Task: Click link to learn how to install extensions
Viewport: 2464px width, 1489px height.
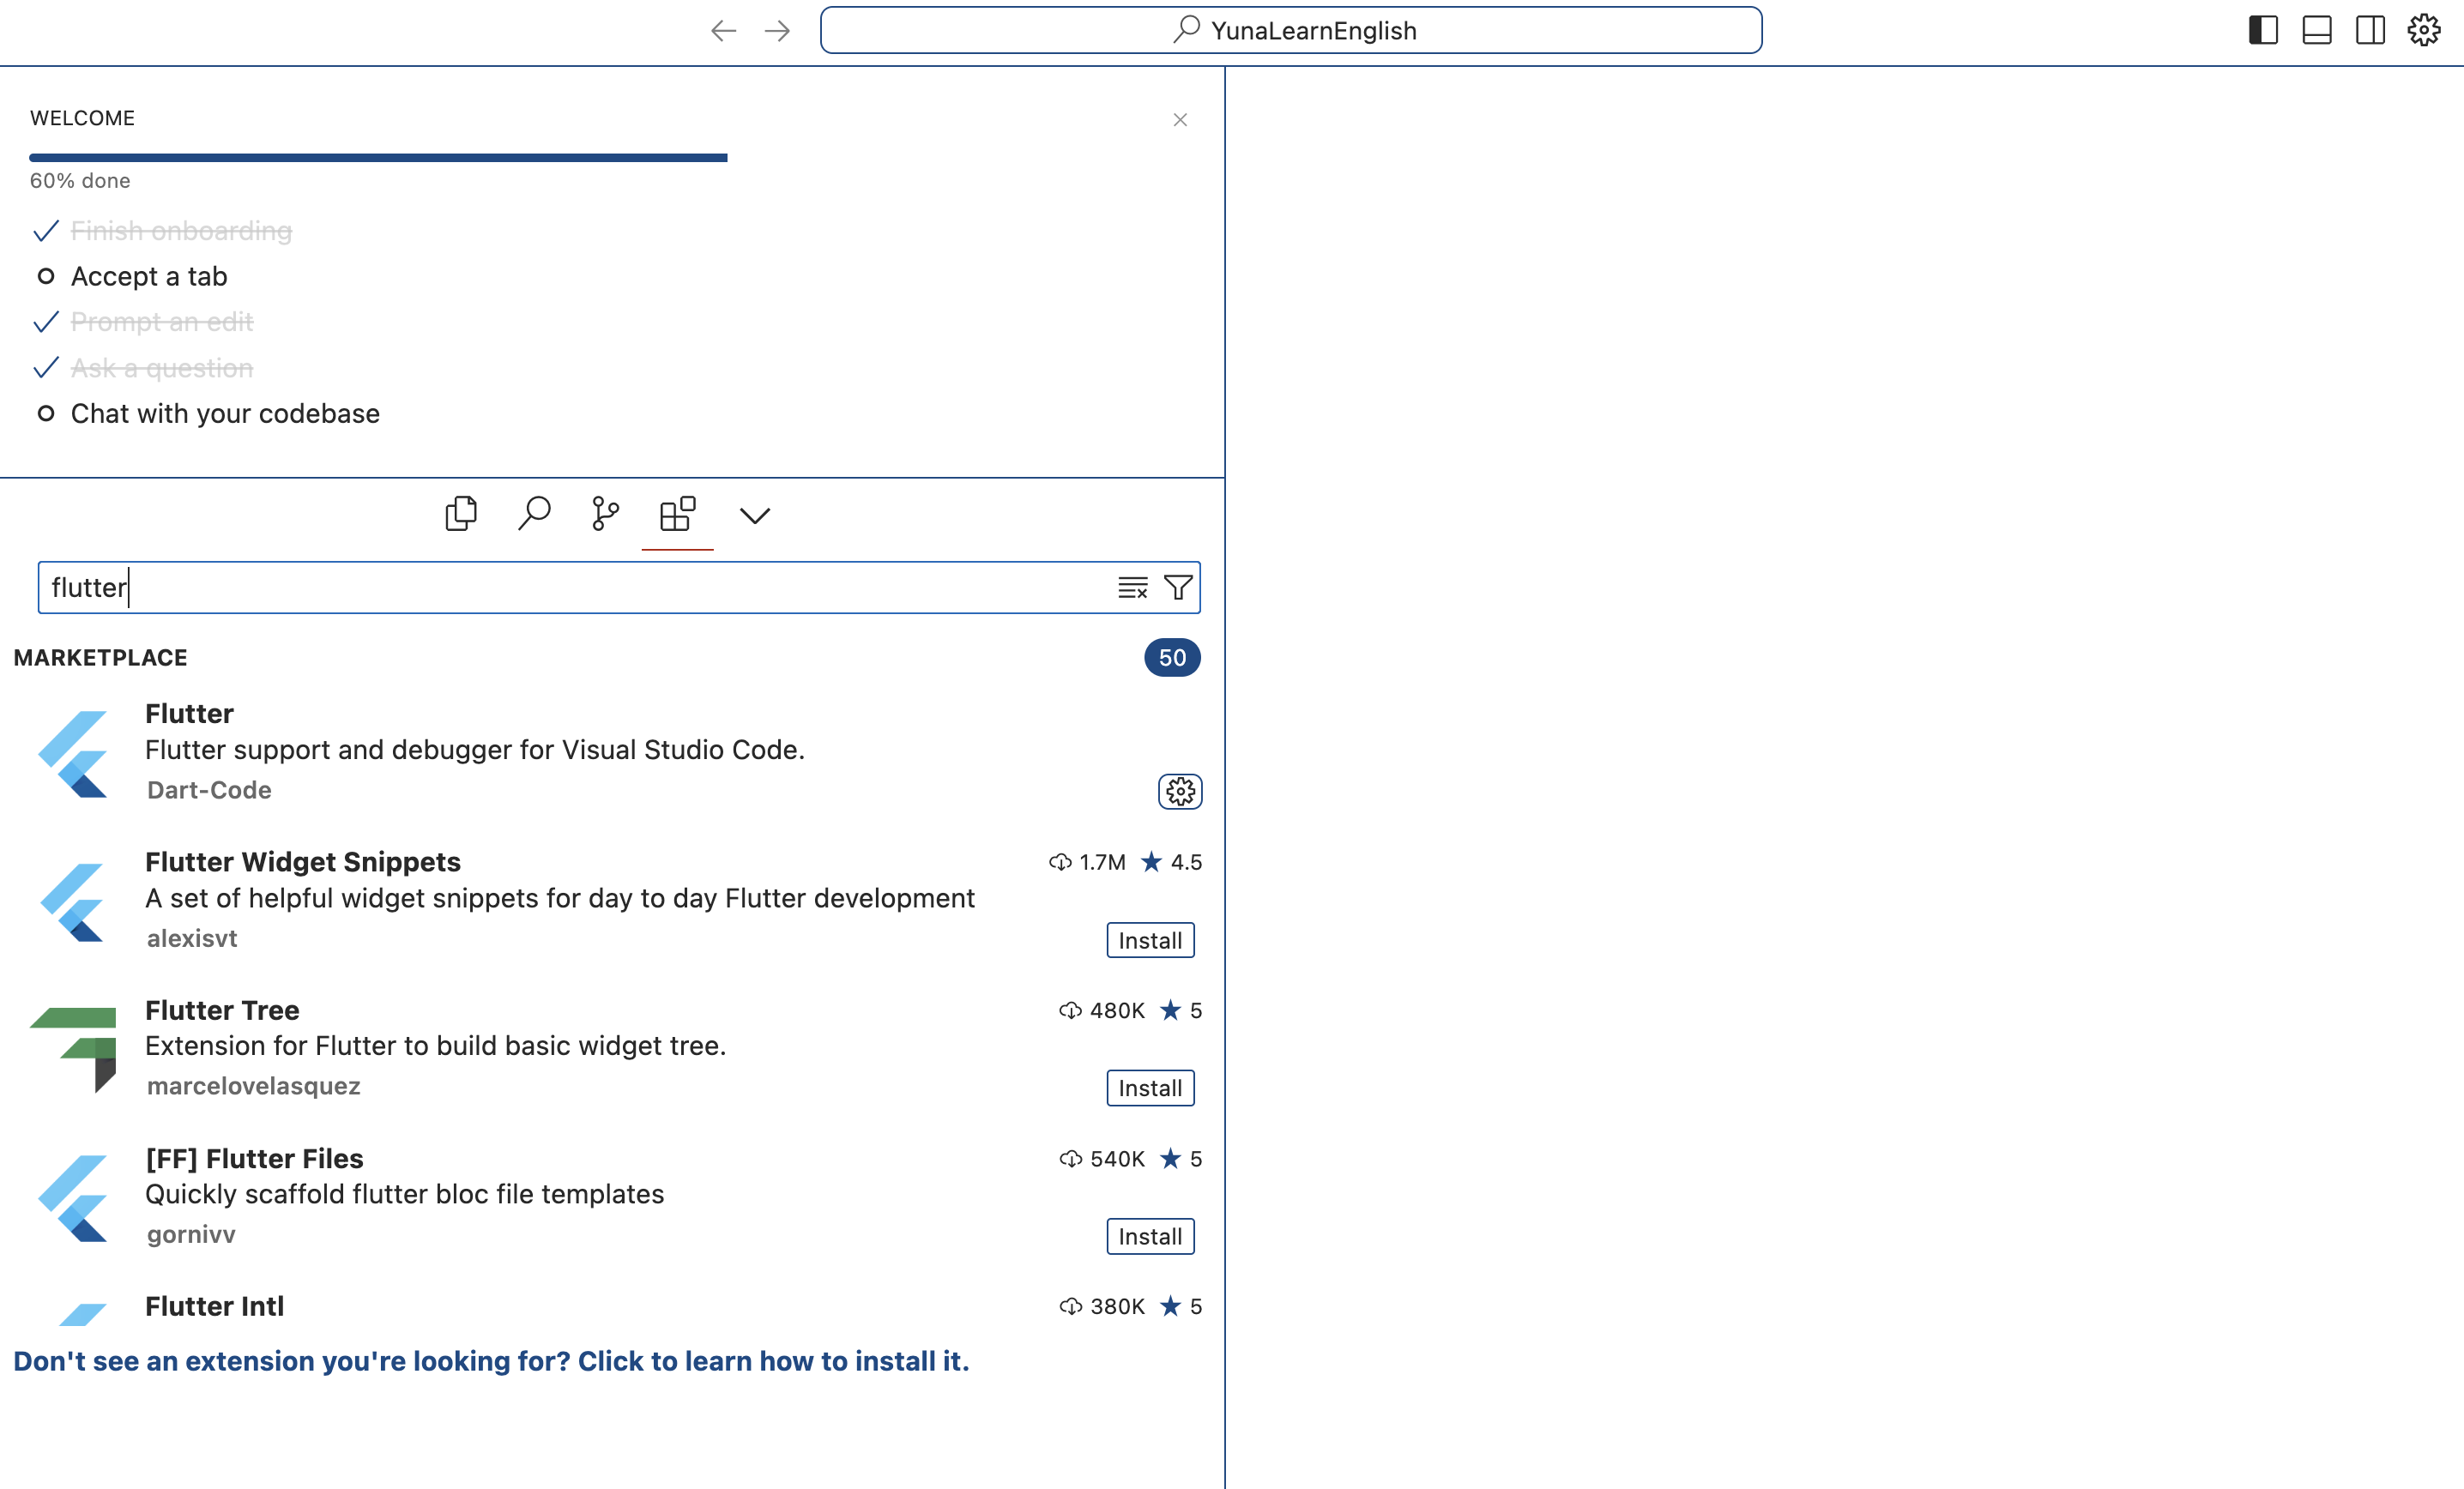Action: tap(491, 1361)
